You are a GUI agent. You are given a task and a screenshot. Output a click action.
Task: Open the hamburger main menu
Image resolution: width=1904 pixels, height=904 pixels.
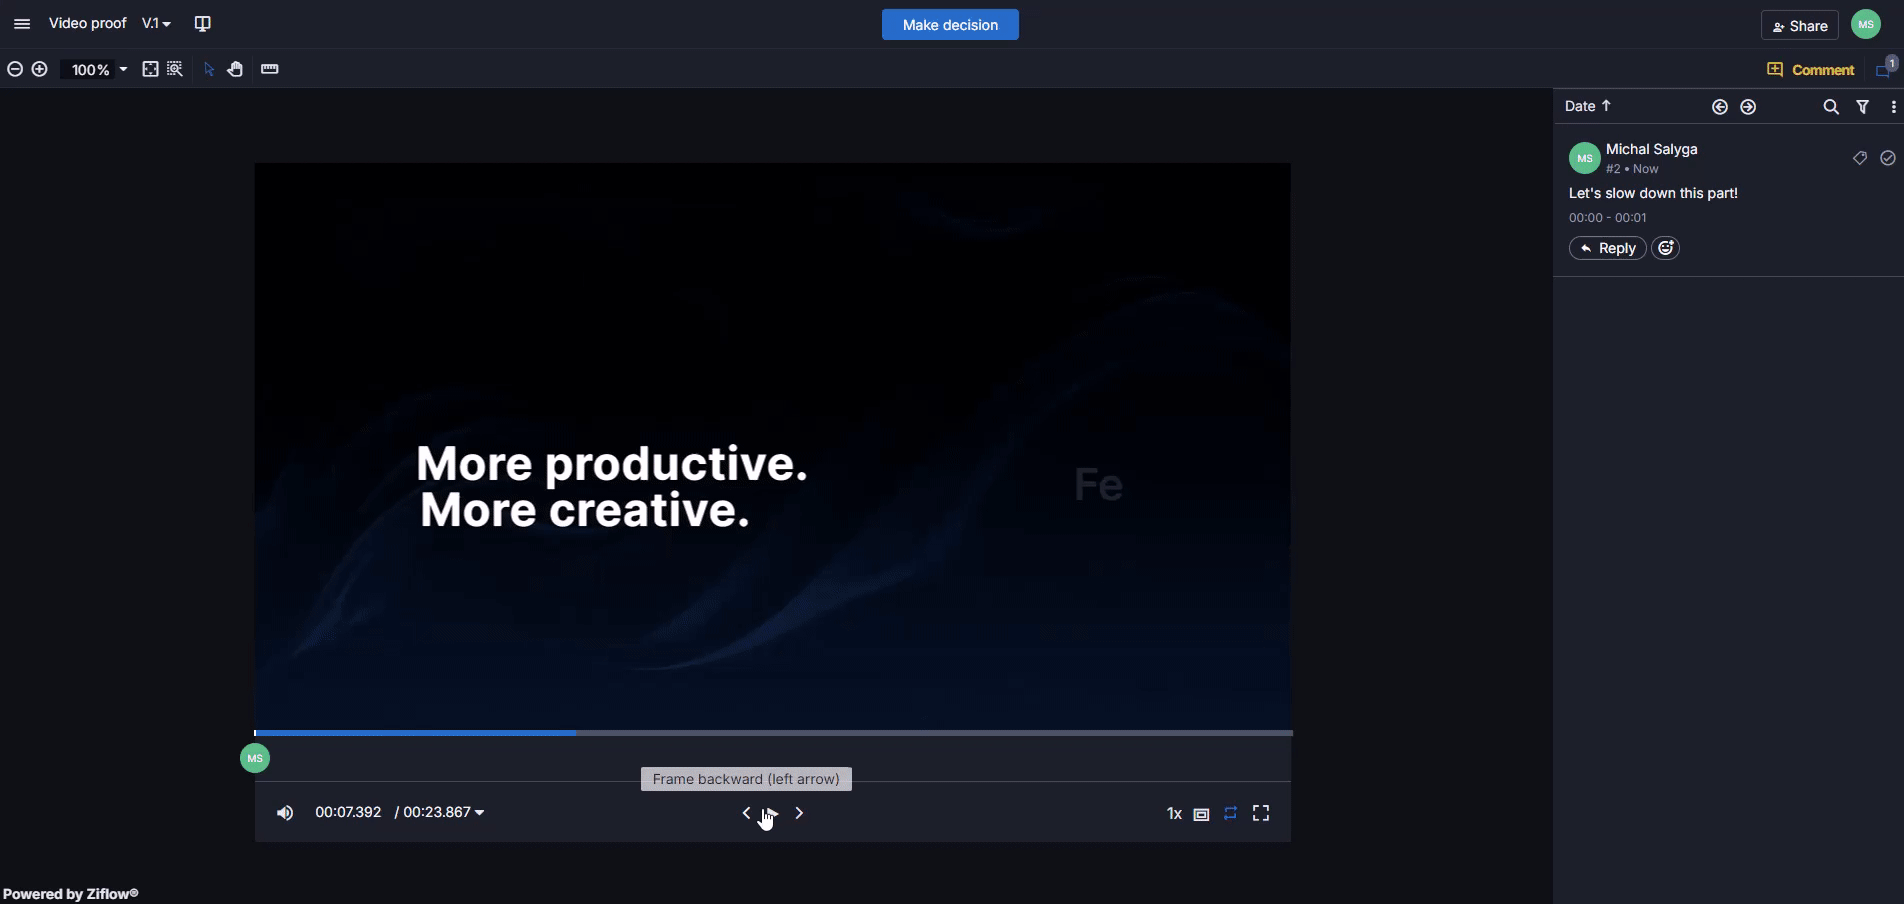click(x=22, y=24)
